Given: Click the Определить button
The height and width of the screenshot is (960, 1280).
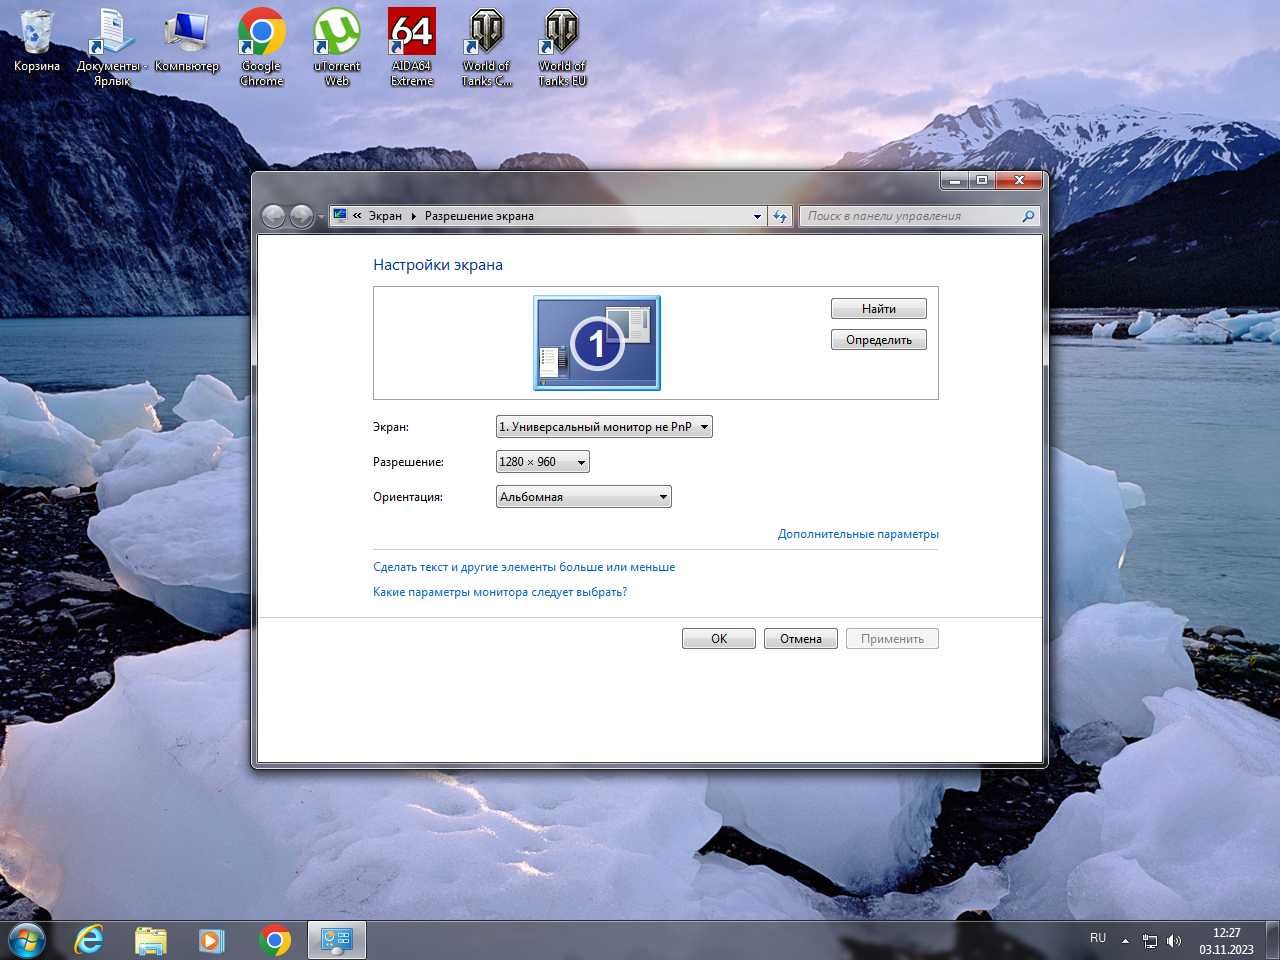Looking at the screenshot, I should click(879, 340).
